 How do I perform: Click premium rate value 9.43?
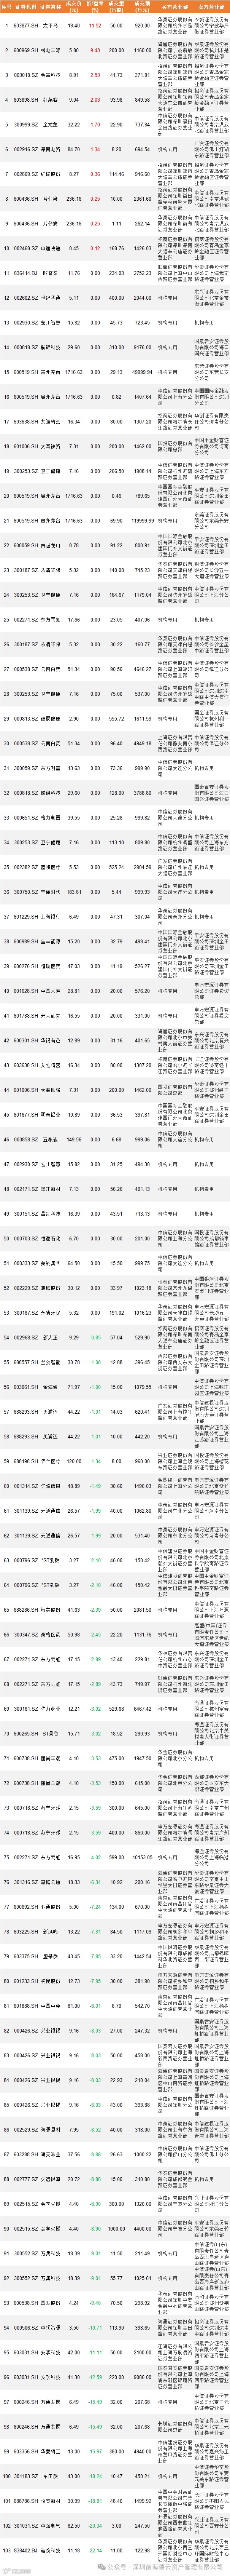coord(95,49)
